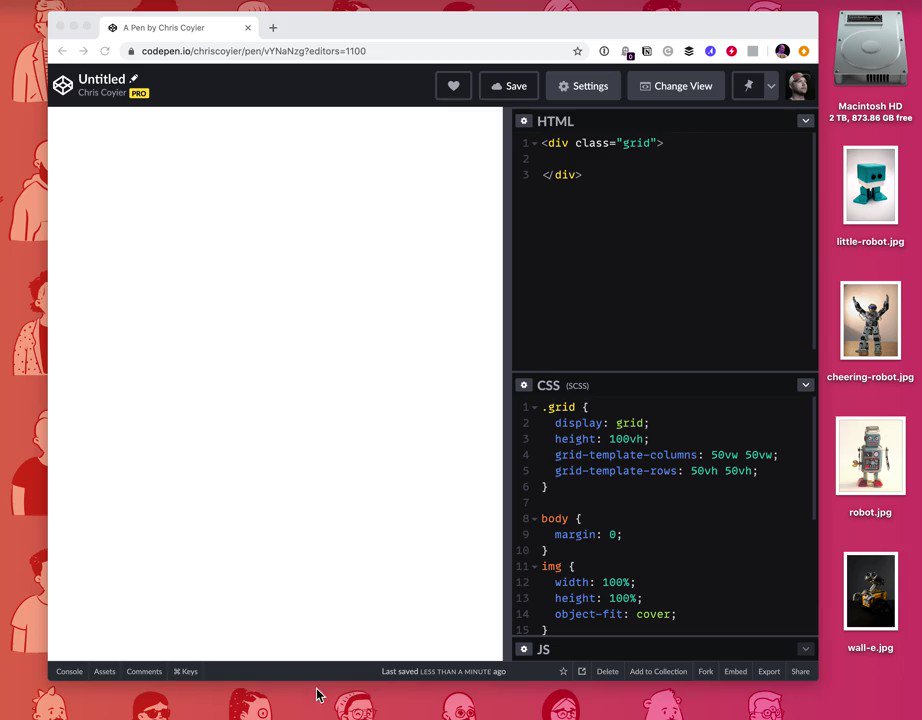Viewport: 922px width, 720px height.
Task: Open the CSS panel settings gear
Action: (523, 385)
